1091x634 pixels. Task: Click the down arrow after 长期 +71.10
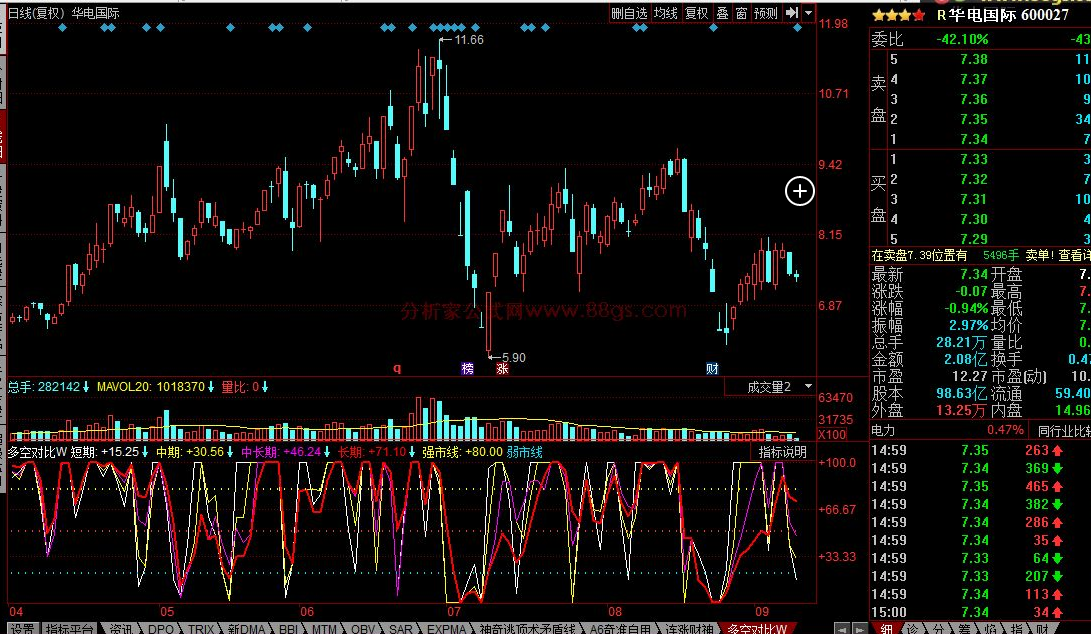(411, 452)
